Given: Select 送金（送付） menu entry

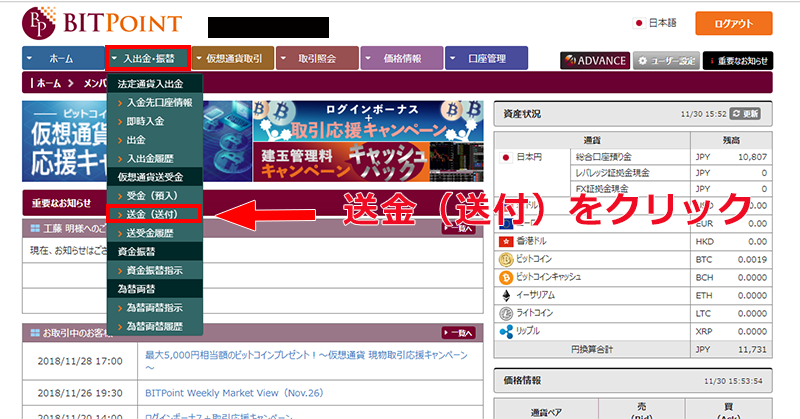Looking at the screenshot, I should [x=154, y=214].
